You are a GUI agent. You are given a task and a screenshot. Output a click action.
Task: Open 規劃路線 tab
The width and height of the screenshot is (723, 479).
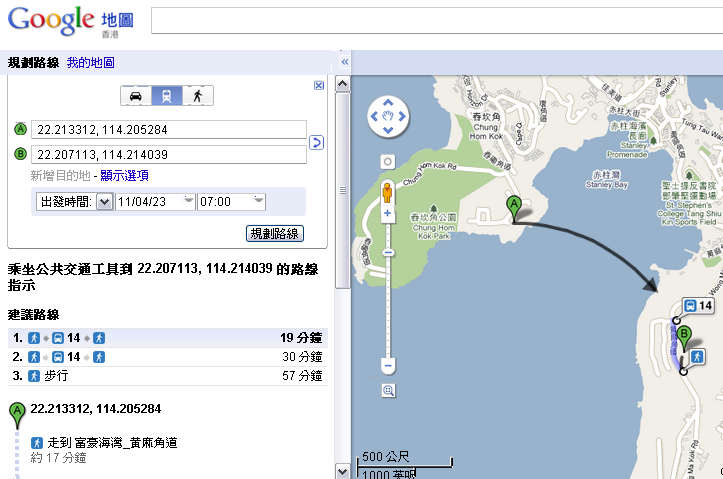34,62
